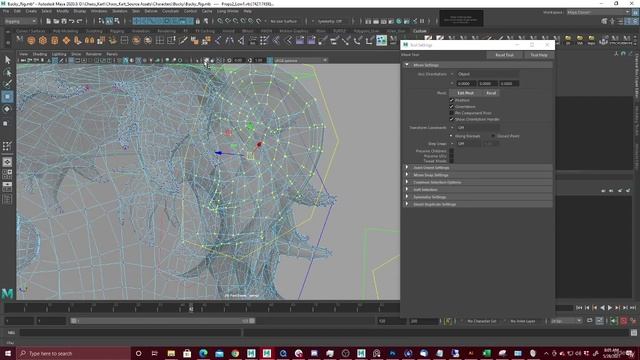The width and height of the screenshot is (640, 360).
Task: Click the No Live Surface field
Action: pyautogui.click(x=284, y=21)
